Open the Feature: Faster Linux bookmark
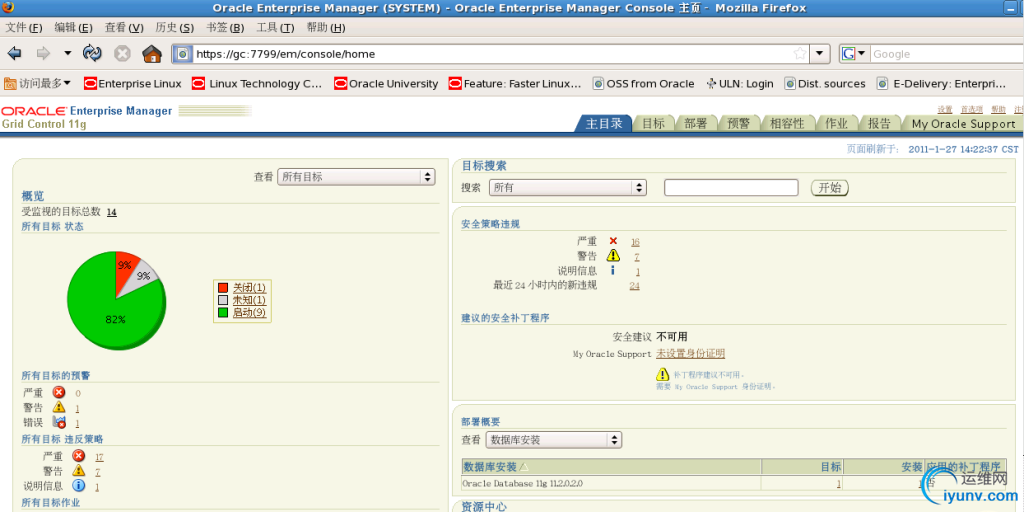Image resolution: width=1024 pixels, height=512 pixels. pos(515,84)
